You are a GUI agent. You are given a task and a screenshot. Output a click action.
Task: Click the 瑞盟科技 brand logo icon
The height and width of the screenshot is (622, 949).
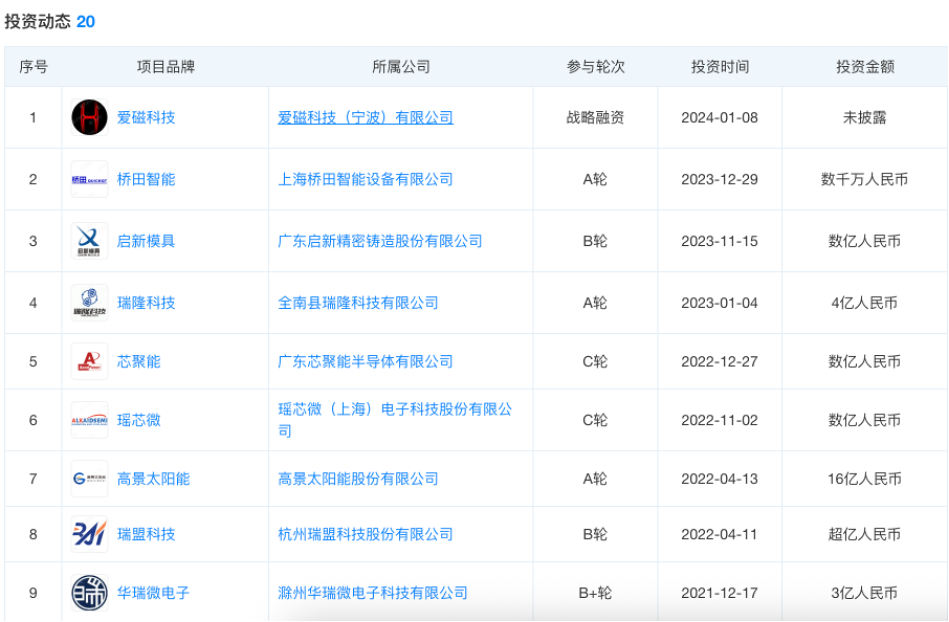click(x=90, y=534)
